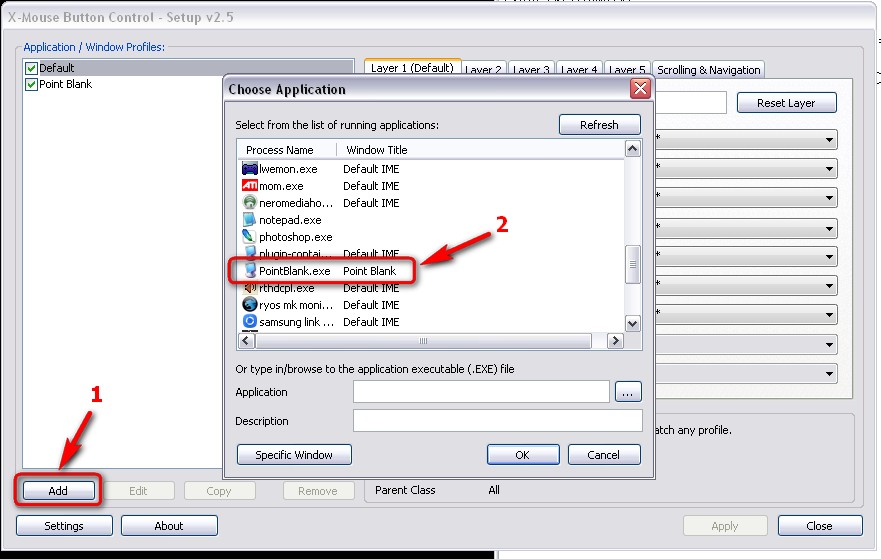
Task: Select the photoshop.exe row text
Action: (296, 237)
